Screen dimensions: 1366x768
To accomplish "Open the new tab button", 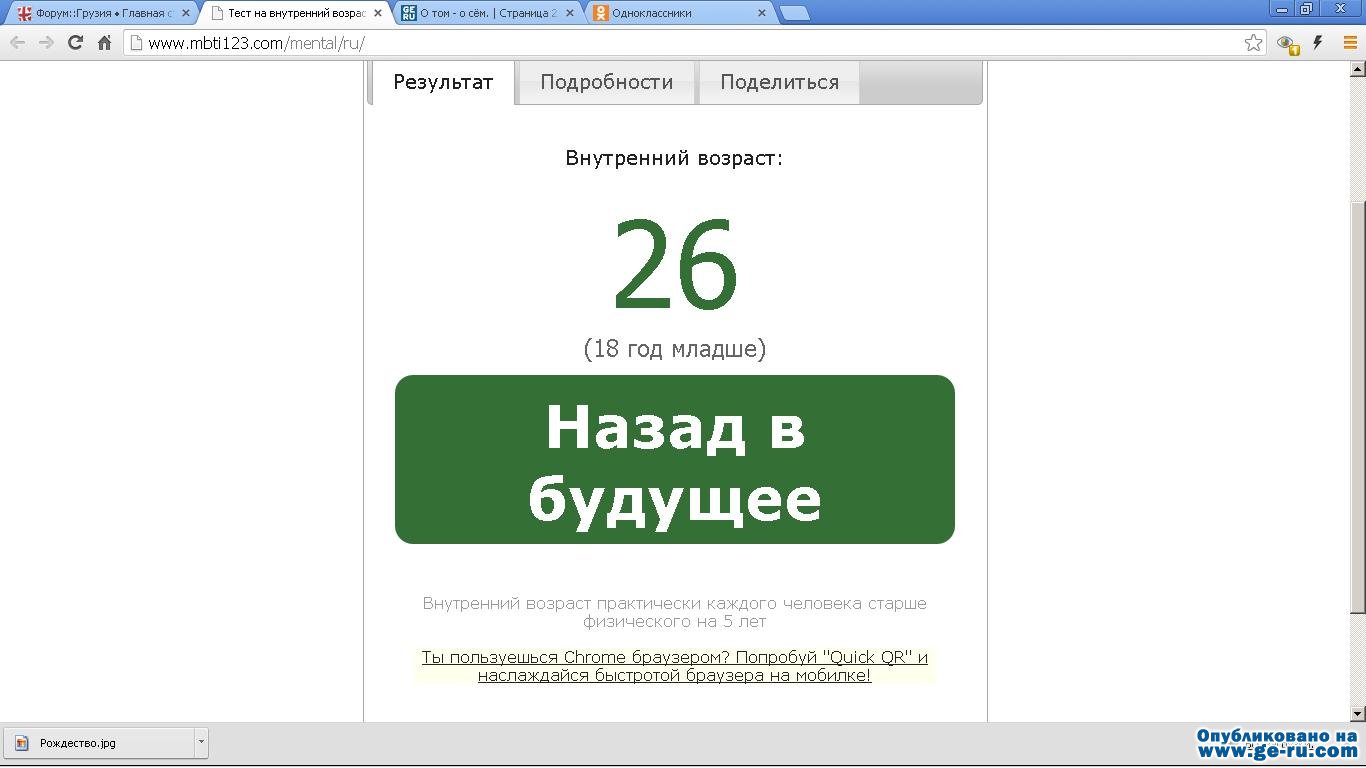I will [x=794, y=14].
